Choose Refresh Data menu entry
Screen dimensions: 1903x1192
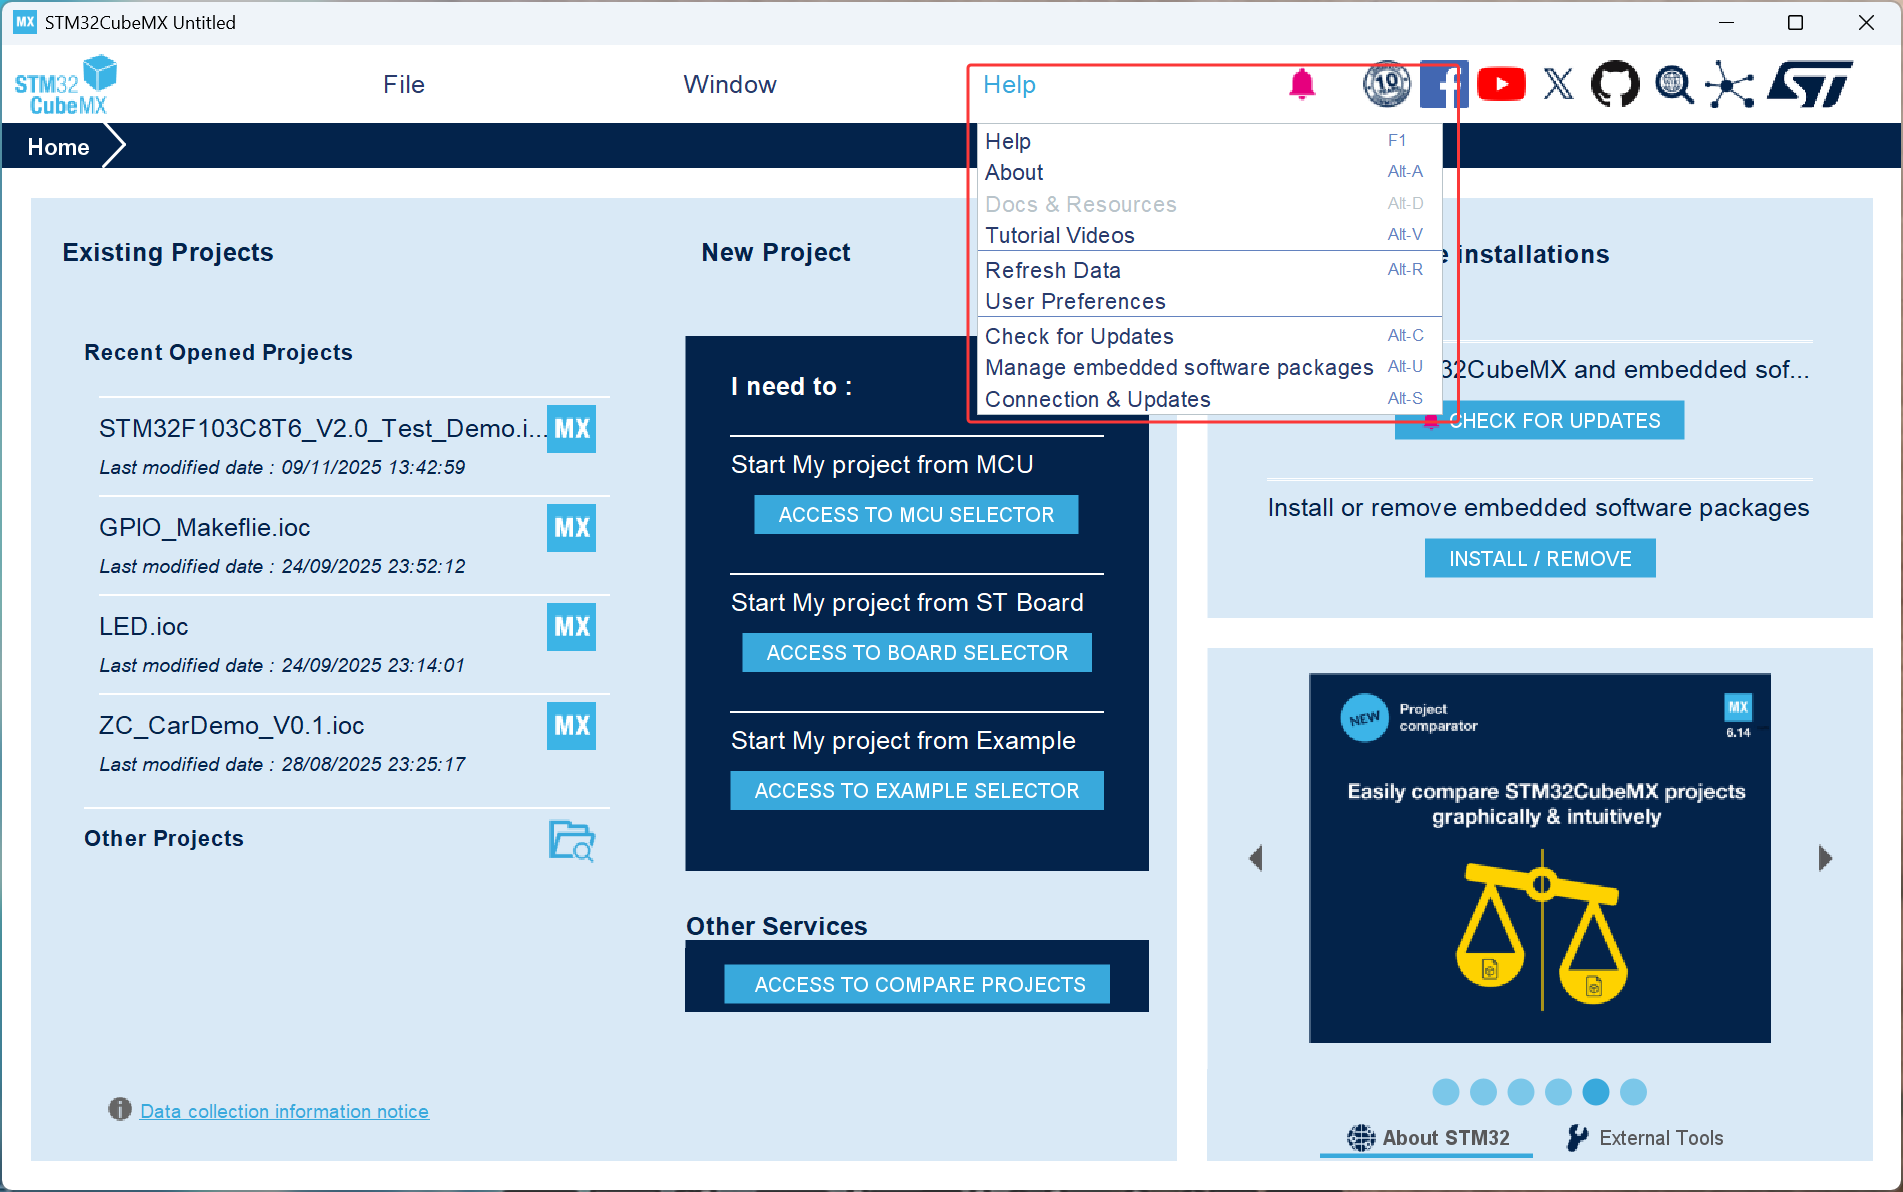click(x=1209, y=270)
